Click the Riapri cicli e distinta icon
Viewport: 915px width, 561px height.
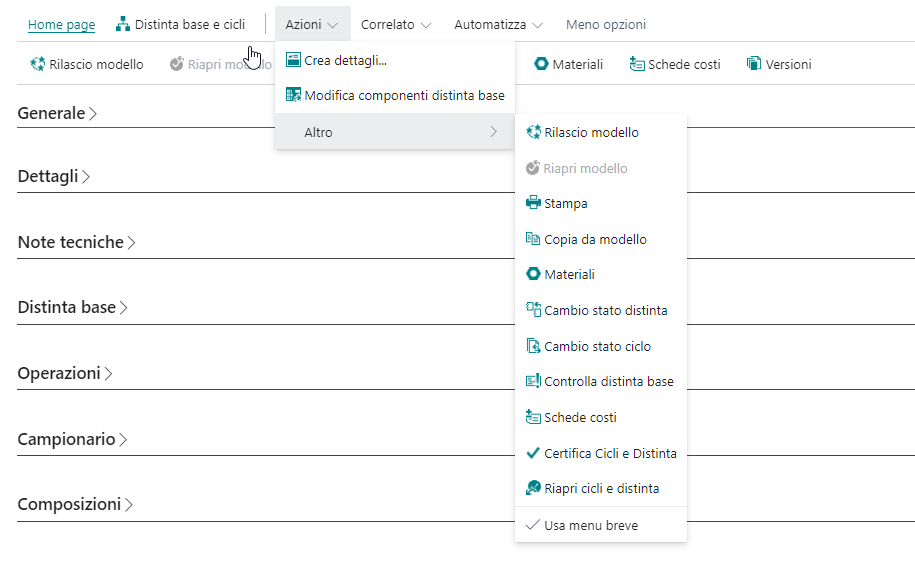533,488
